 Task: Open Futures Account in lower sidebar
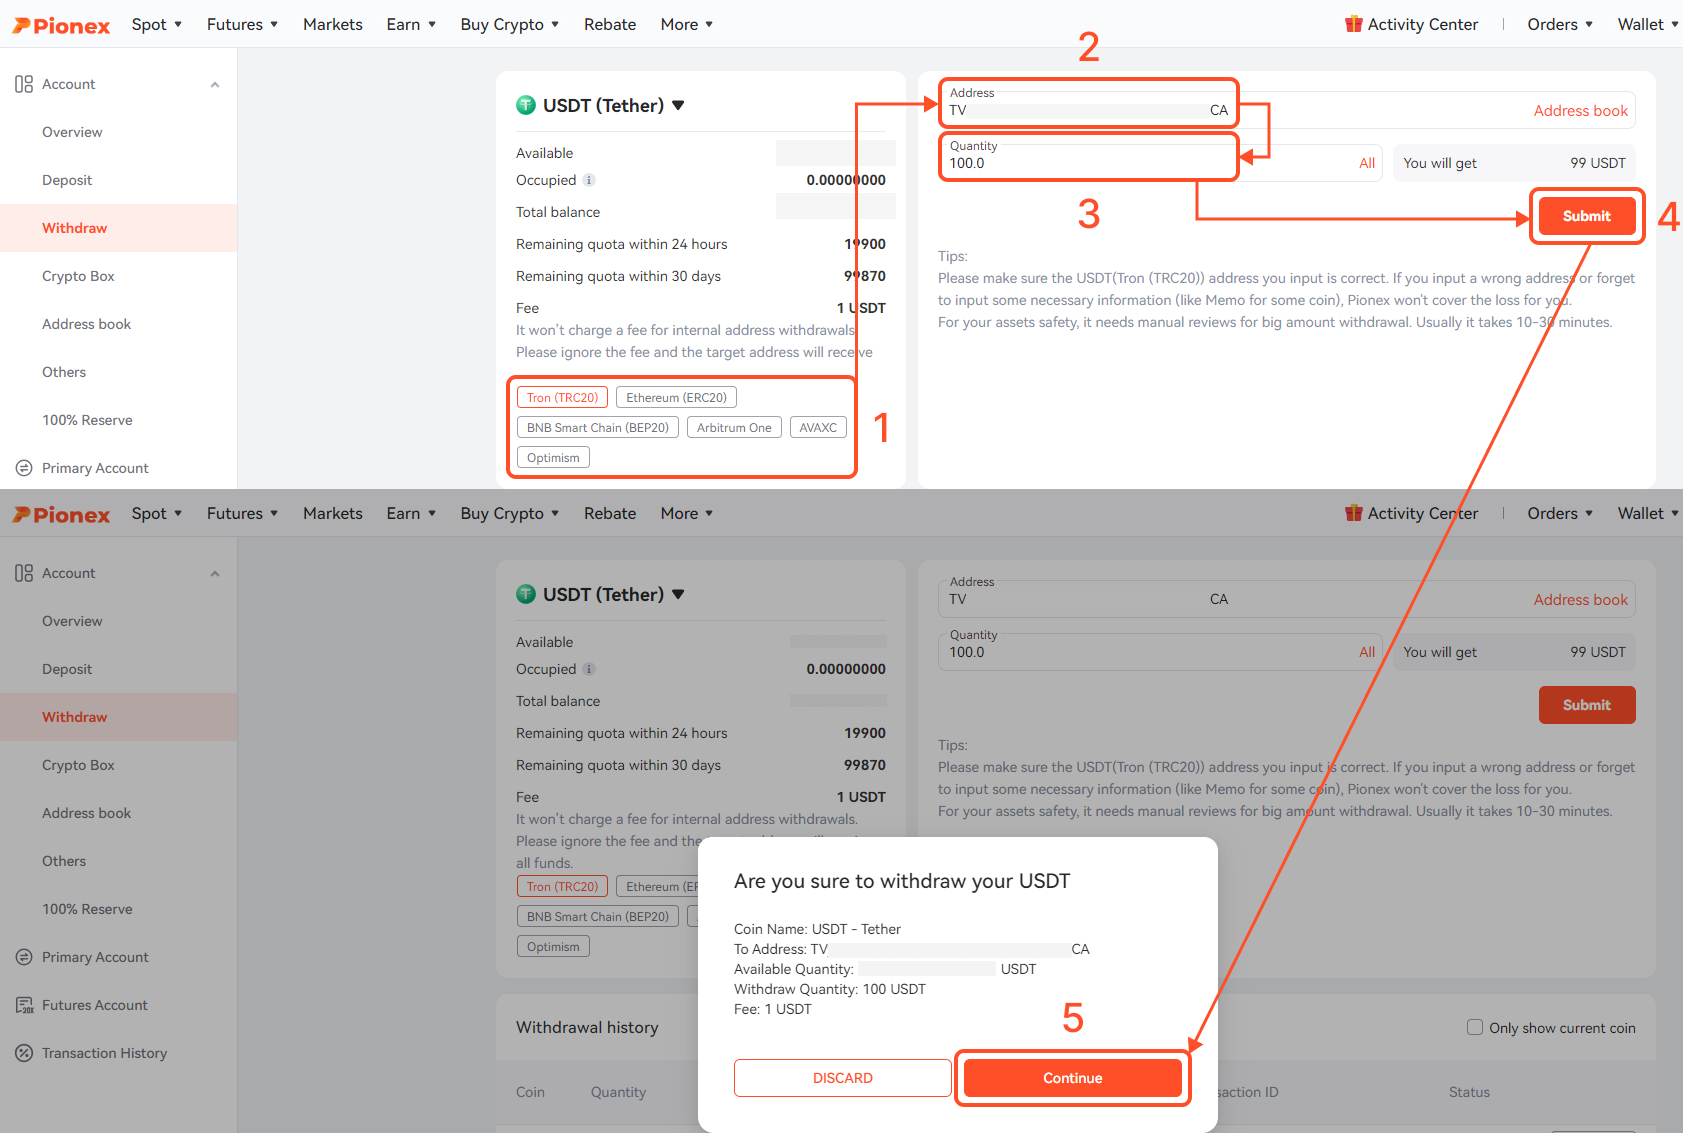94,1005
